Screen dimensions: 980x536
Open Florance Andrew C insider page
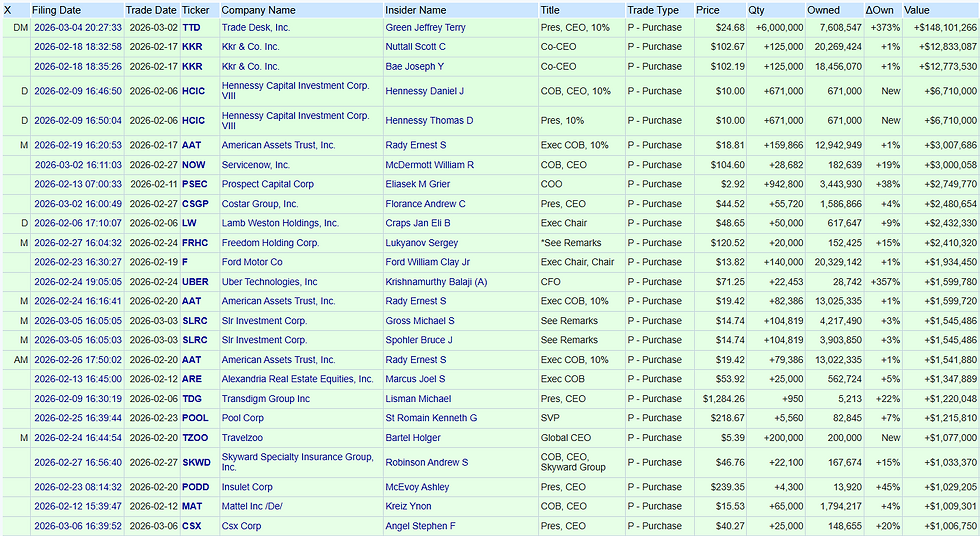(x=425, y=204)
